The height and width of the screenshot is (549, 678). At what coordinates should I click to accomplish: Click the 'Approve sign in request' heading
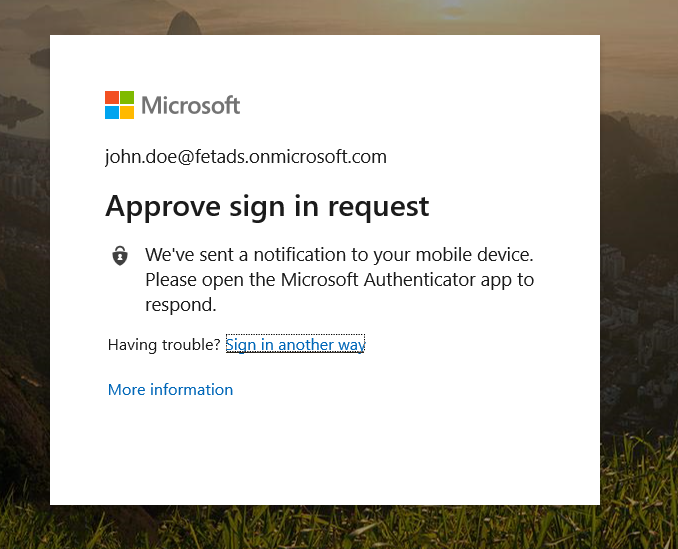point(267,206)
